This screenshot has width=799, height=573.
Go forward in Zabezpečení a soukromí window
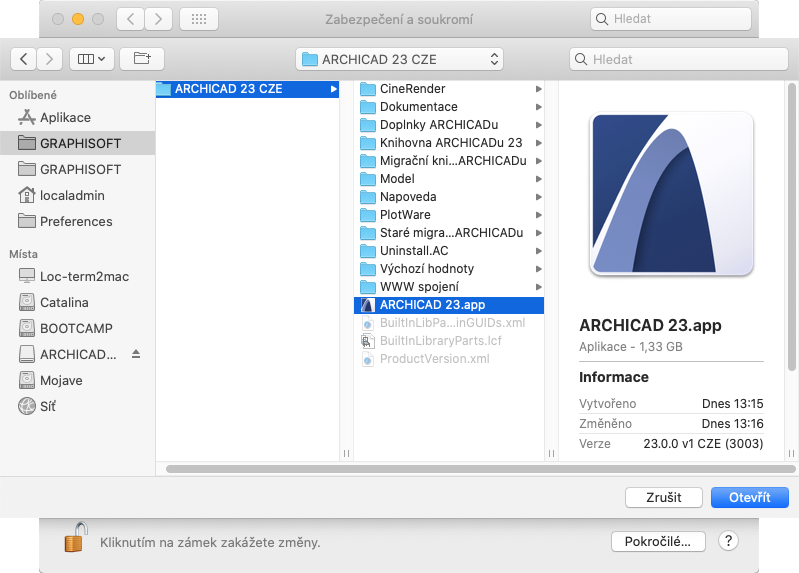point(158,19)
